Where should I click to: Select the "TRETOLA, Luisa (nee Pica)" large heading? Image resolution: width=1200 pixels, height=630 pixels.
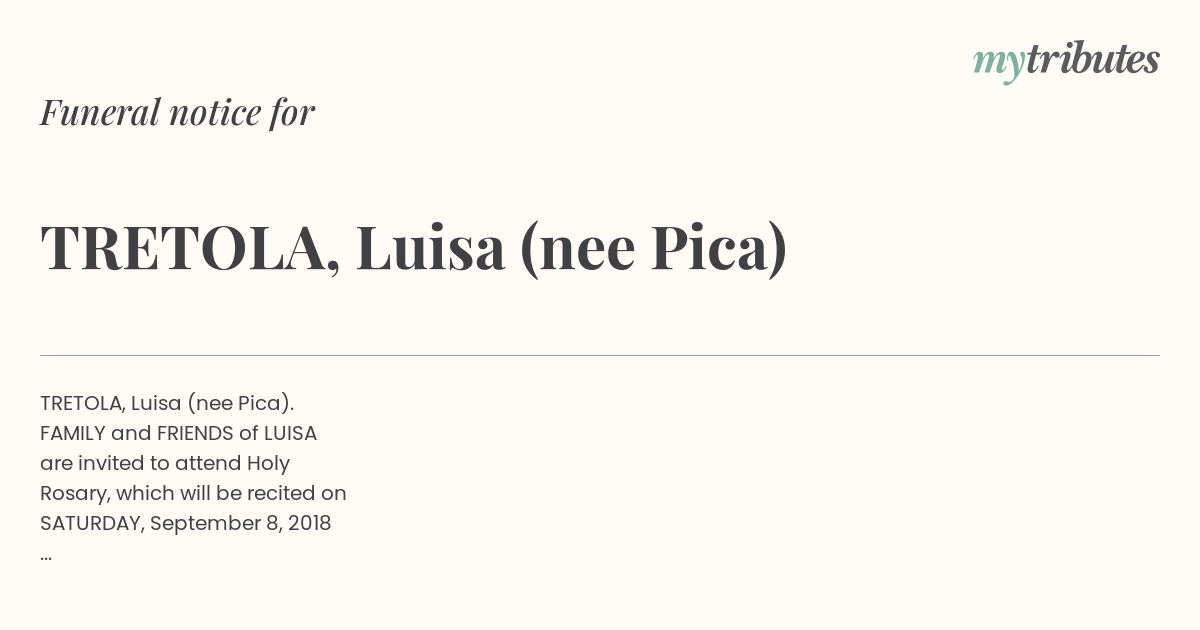click(x=414, y=249)
